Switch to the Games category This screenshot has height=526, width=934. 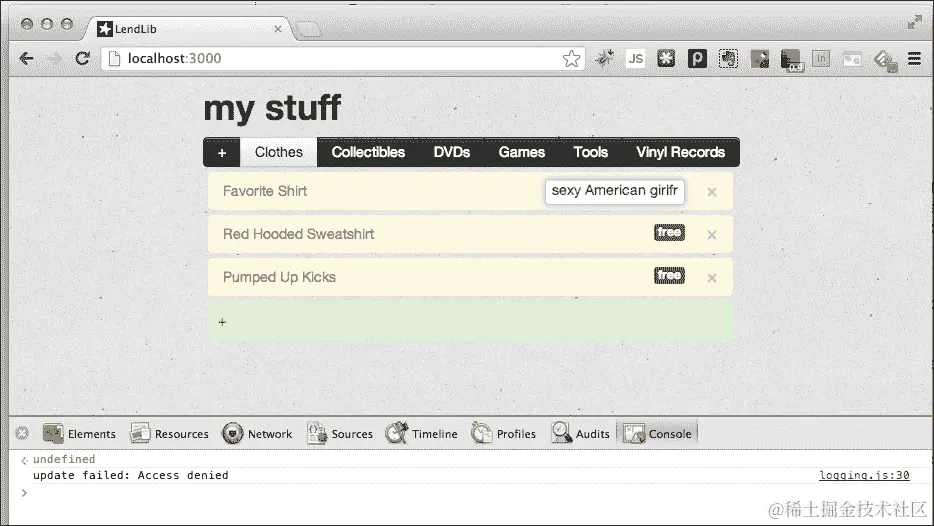[x=522, y=152]
